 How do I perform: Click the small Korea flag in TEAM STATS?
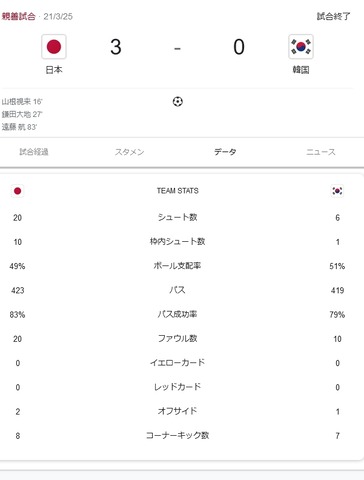point(337,191)
